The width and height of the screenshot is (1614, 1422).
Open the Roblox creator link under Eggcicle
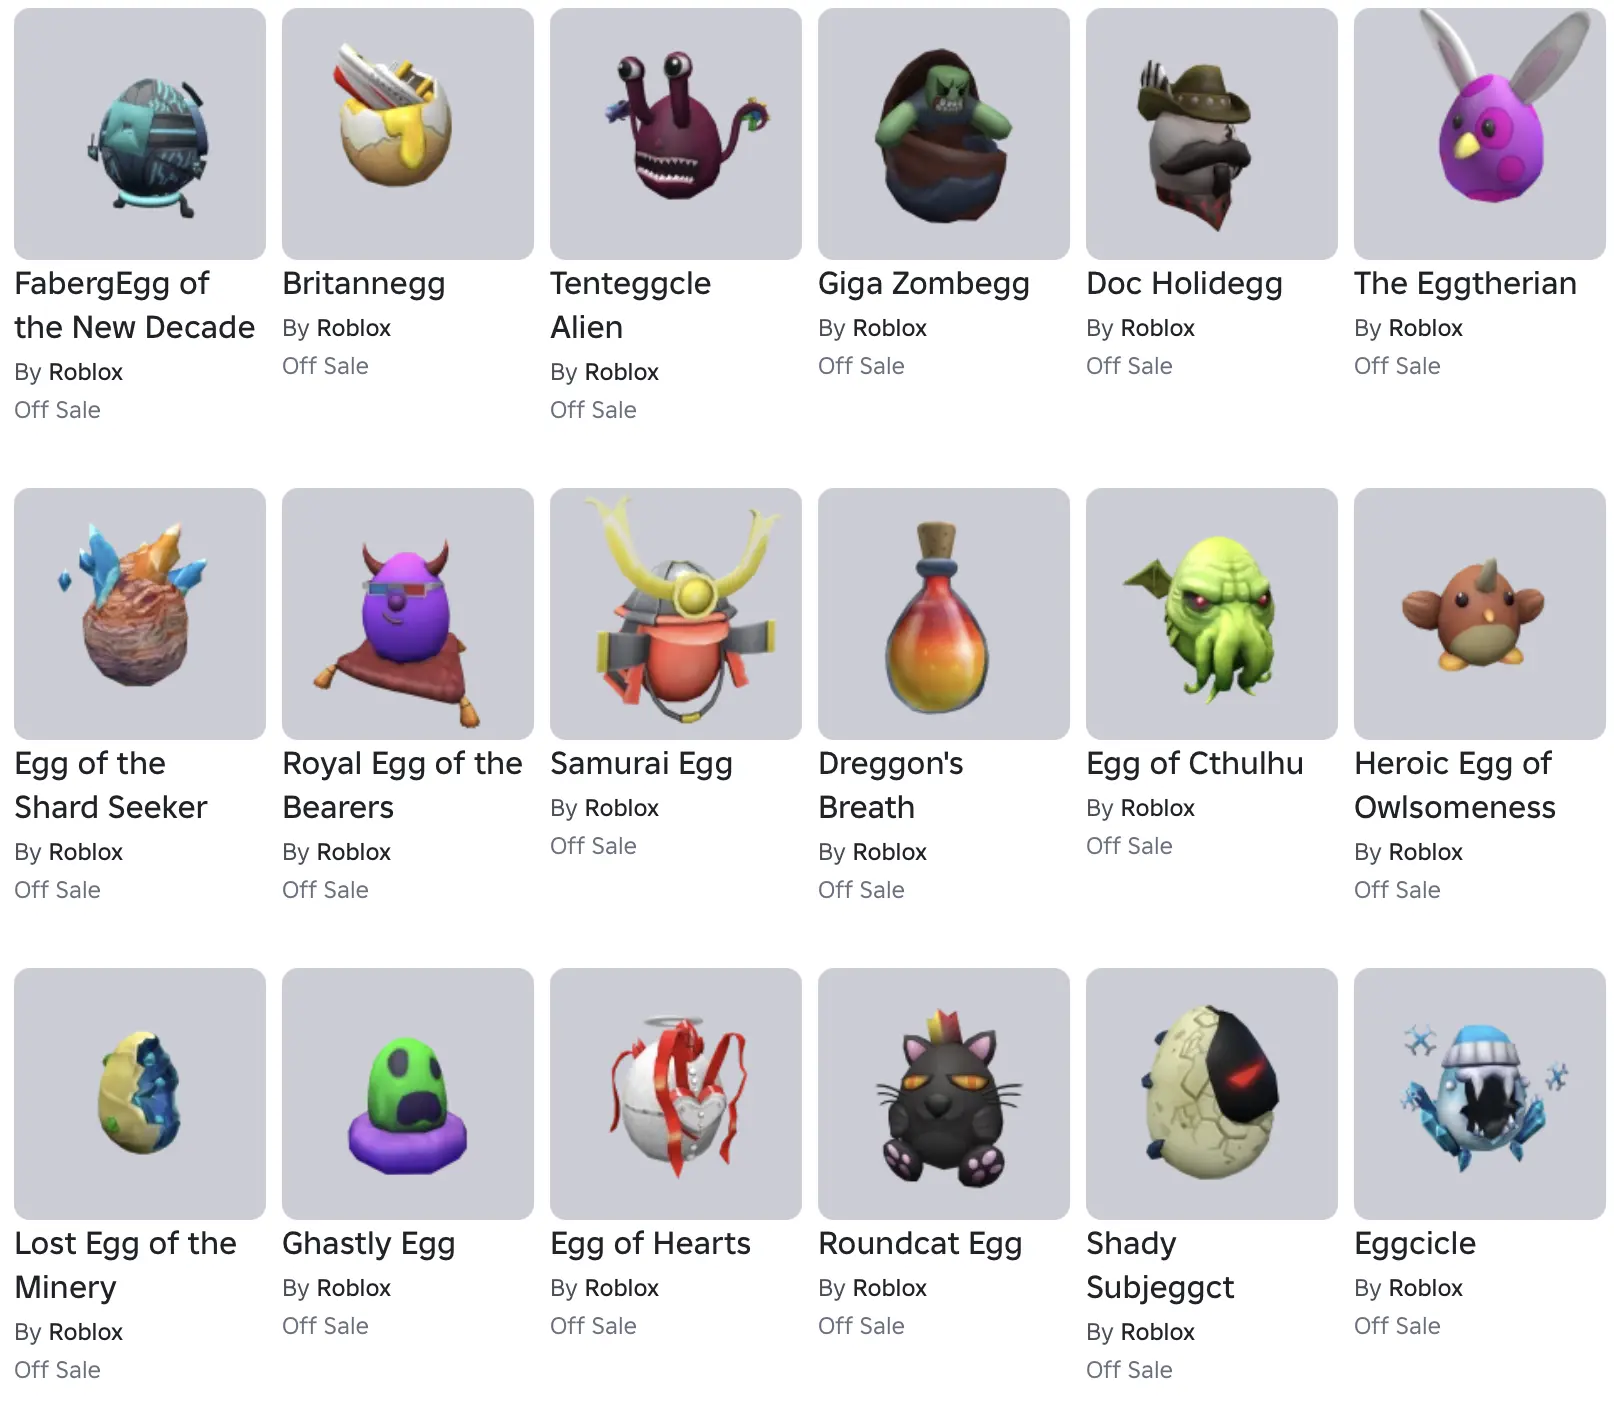click(x=1426, y=1288)
